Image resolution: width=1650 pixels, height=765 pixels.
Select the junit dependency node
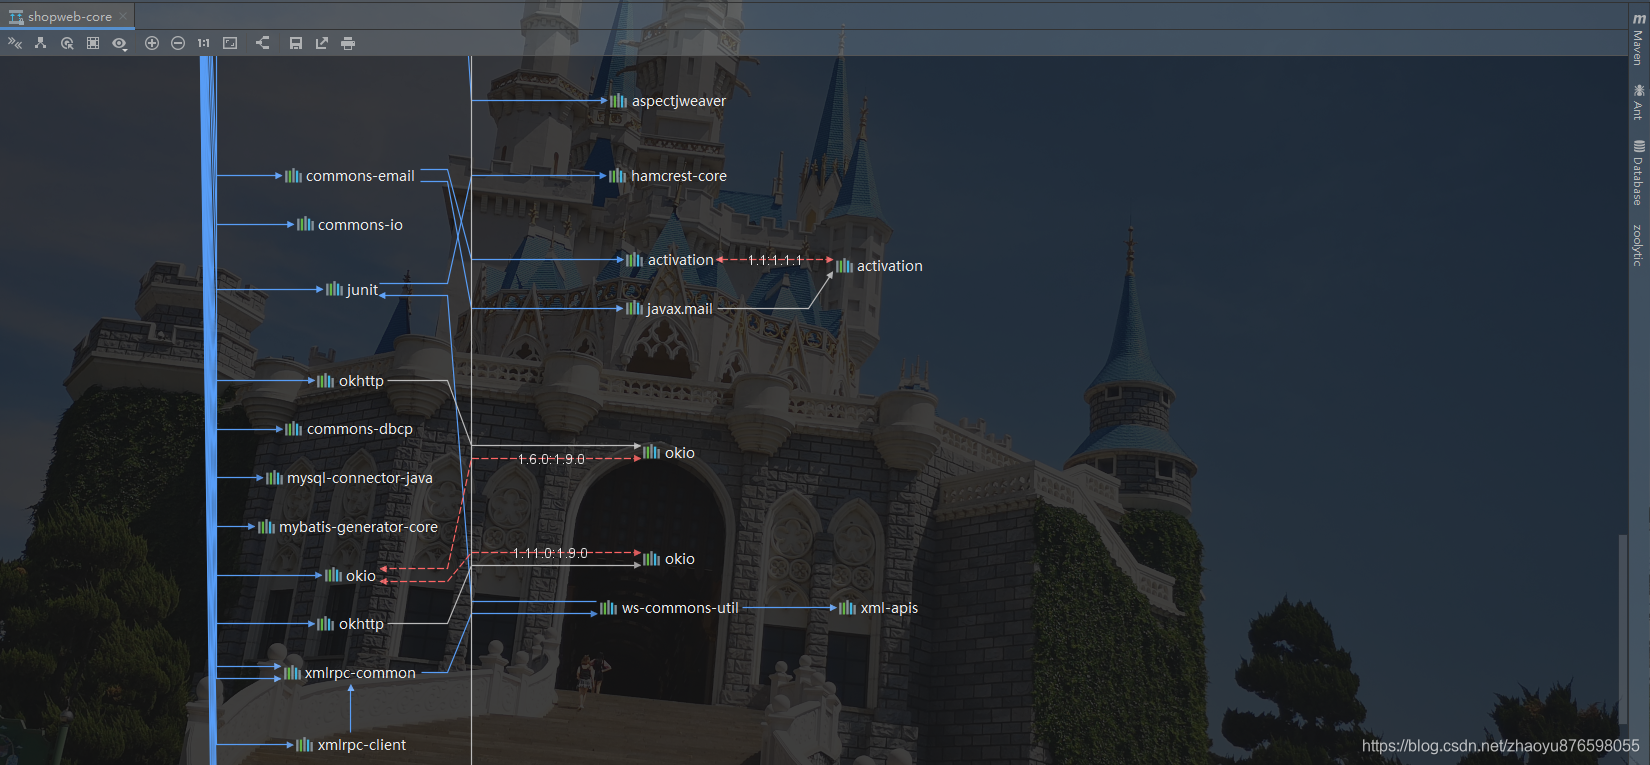pyautogui.click(x=352, y=290)
